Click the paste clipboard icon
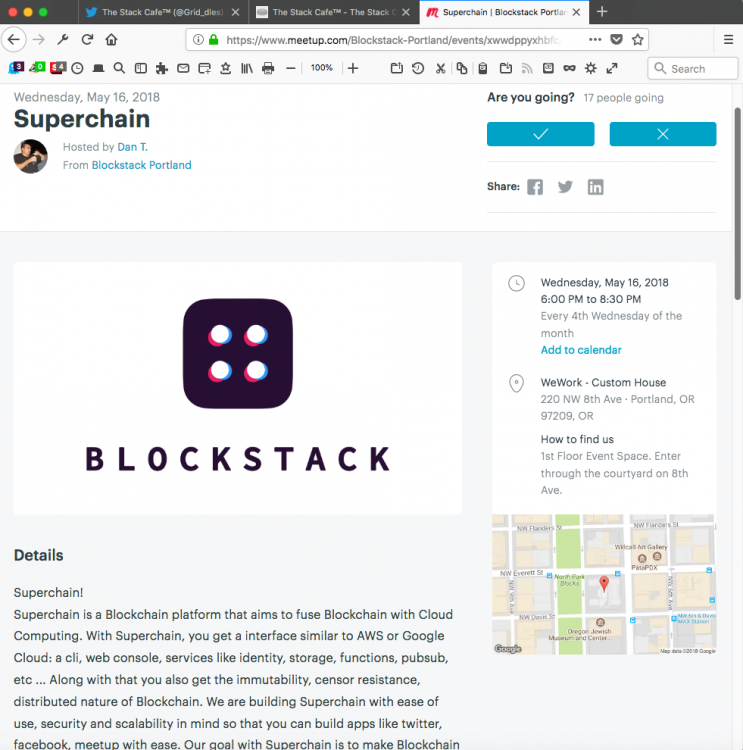 tap(483, 68)
